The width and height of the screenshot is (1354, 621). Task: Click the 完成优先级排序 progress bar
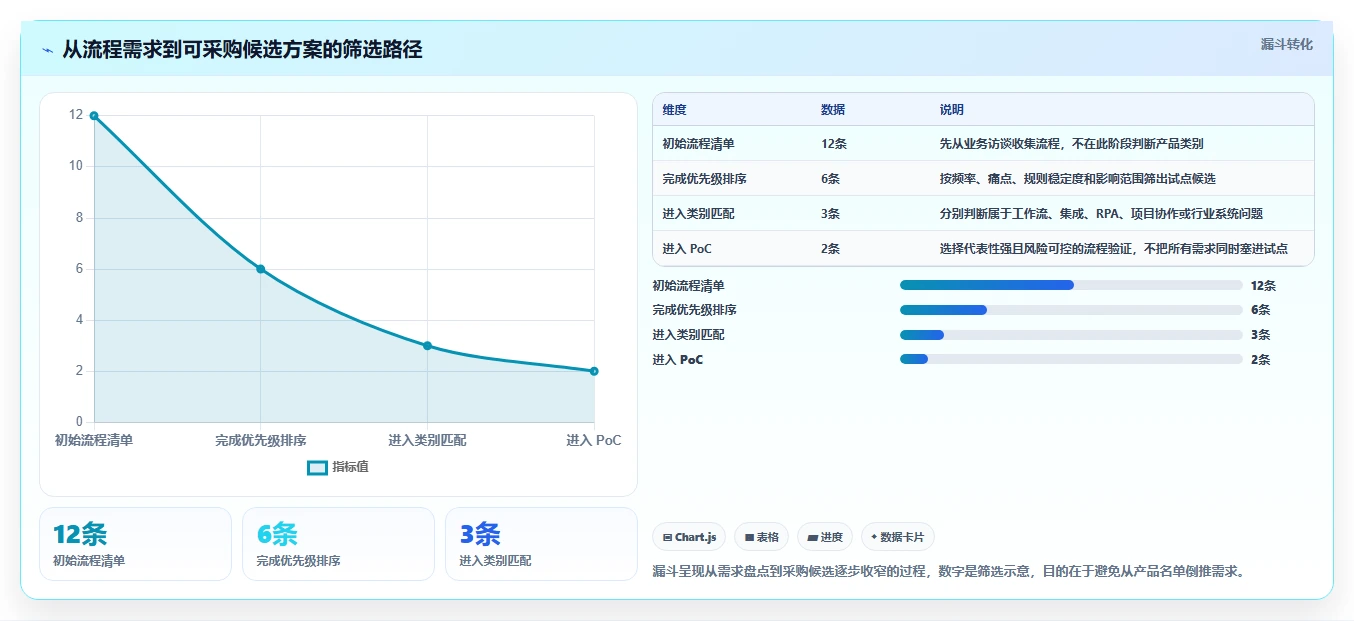(x=1071, y=310)
